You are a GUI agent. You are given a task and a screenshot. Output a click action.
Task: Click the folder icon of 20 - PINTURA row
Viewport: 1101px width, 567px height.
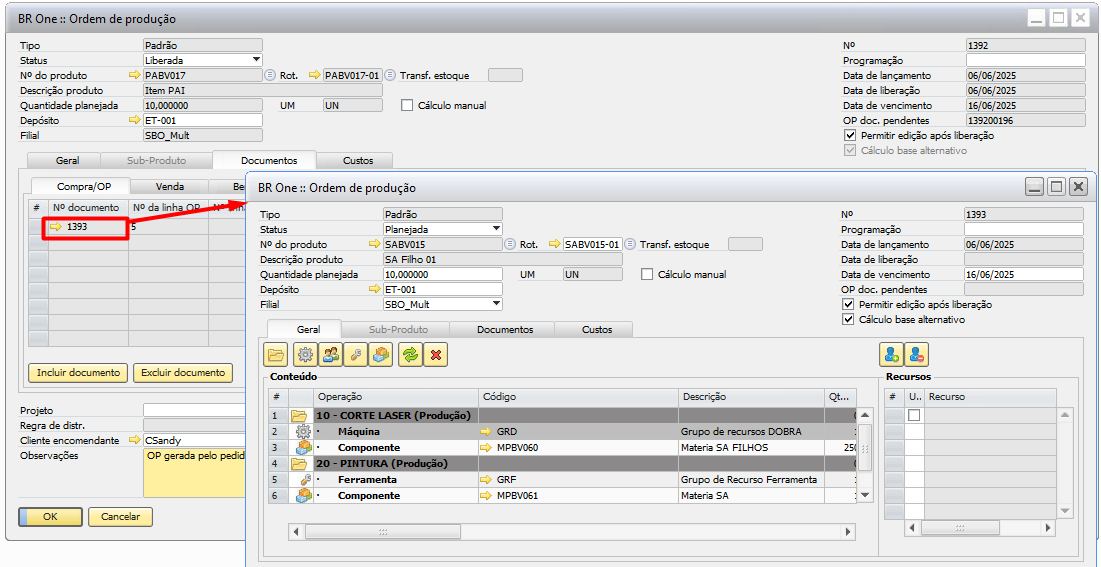pyautogui.click(x=300, y=464)
